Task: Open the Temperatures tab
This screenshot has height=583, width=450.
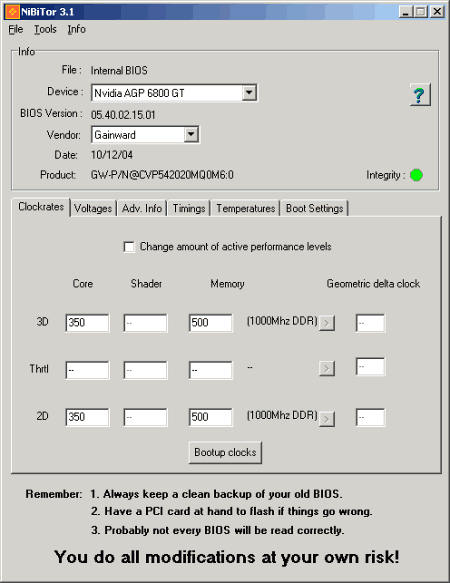Action: click(x=245, y=208)
